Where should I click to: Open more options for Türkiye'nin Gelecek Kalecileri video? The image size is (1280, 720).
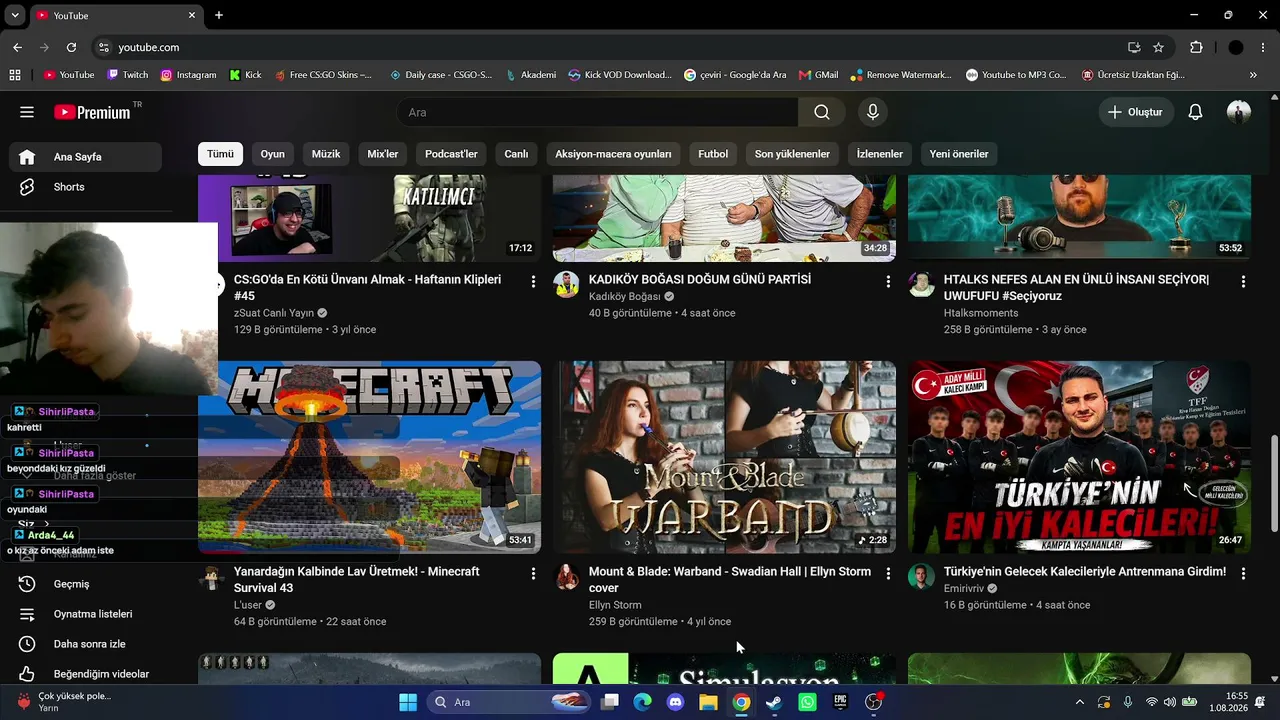tap(1243, 574)
